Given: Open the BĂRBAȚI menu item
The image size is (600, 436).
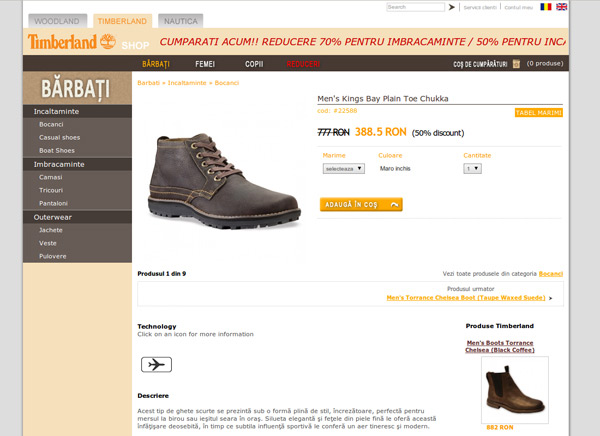Looking at the screenshot, I should [x=156, y=64].
